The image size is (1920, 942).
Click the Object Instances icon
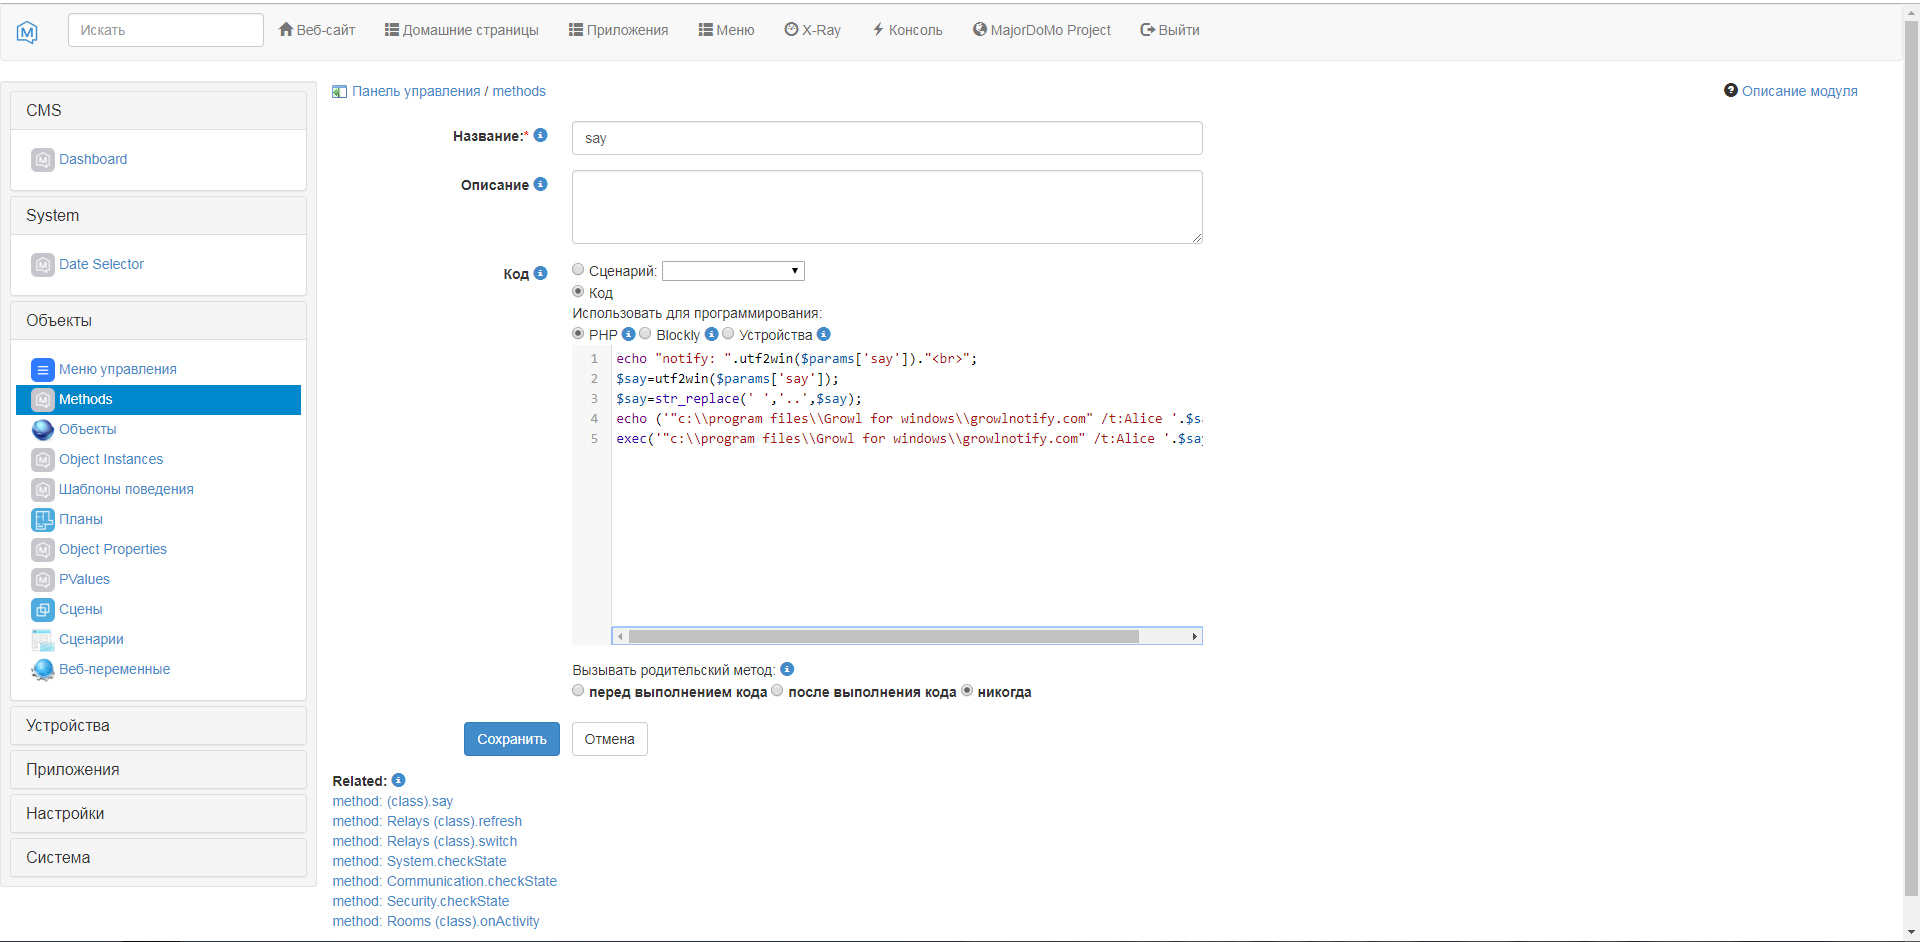[43, 460]
